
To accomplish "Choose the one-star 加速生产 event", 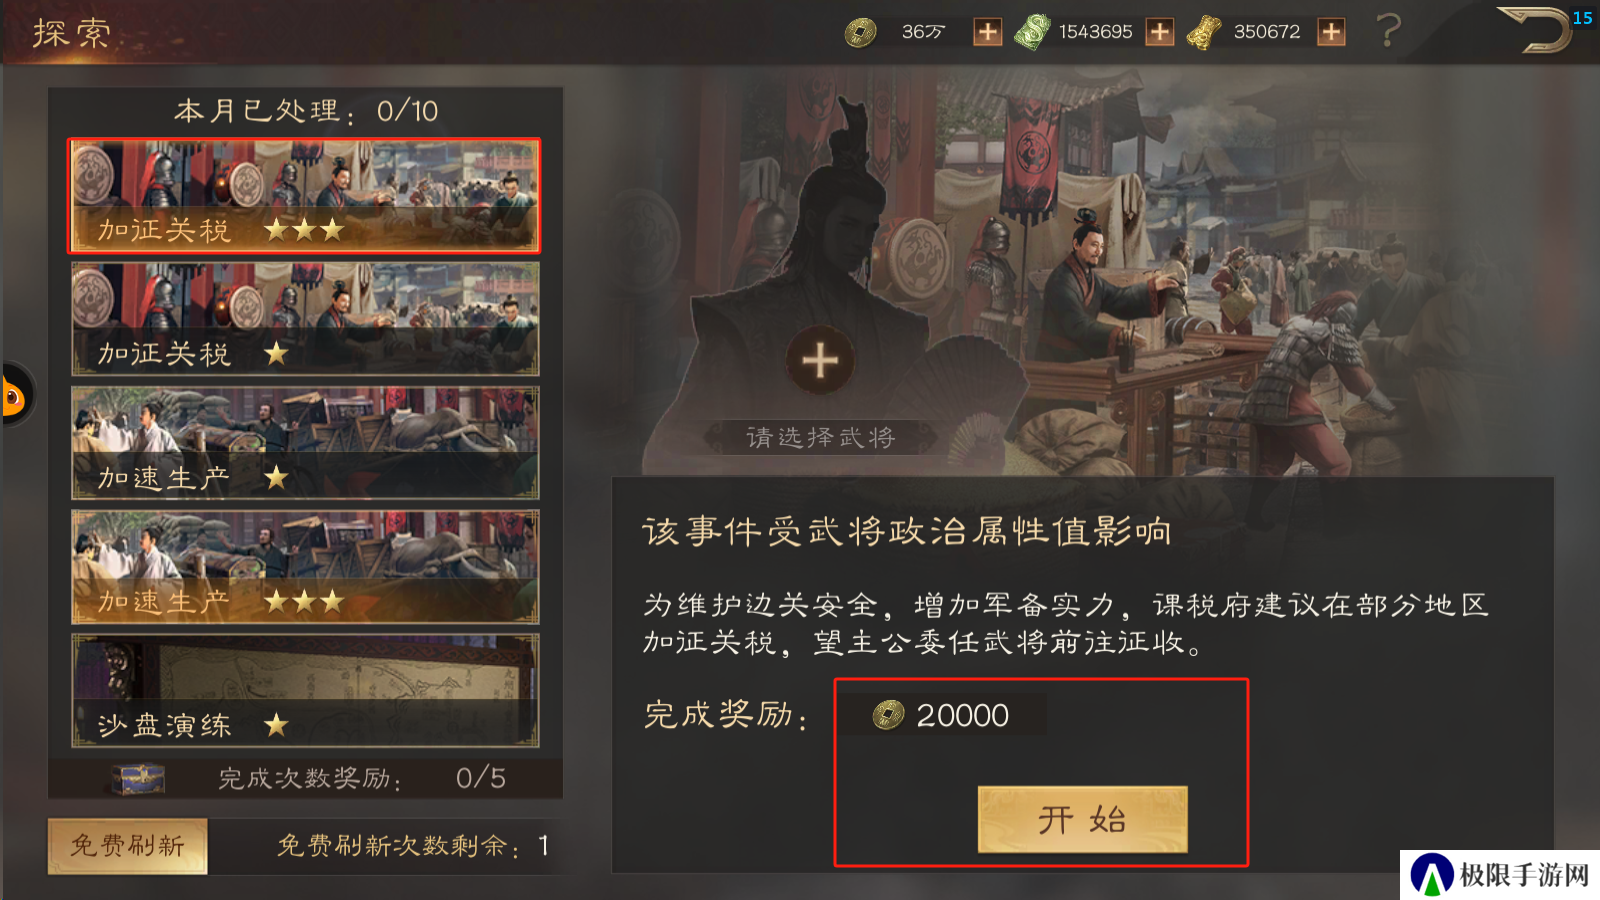I will pos(305,443).
